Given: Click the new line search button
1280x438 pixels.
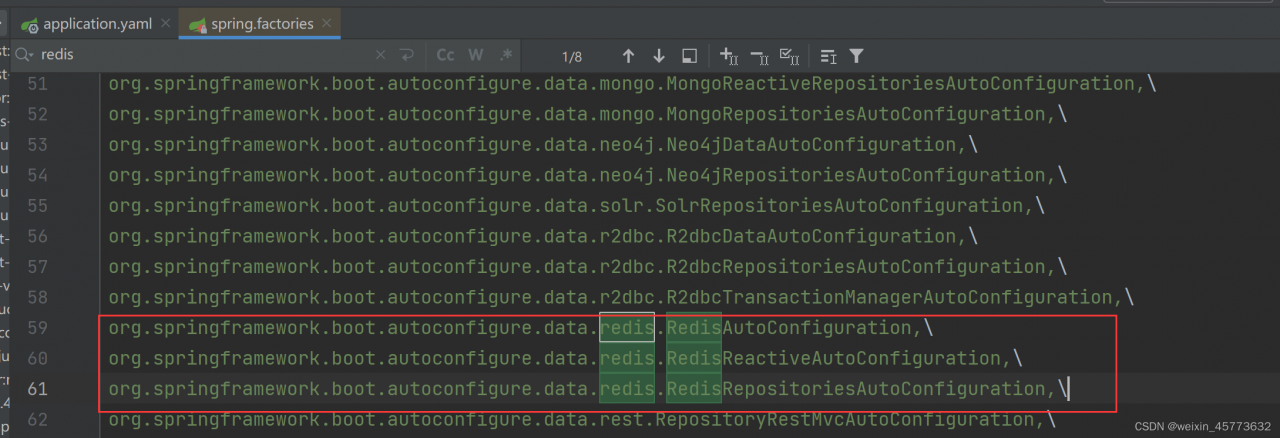Looking at the screenshot, I should coord(407,55).
